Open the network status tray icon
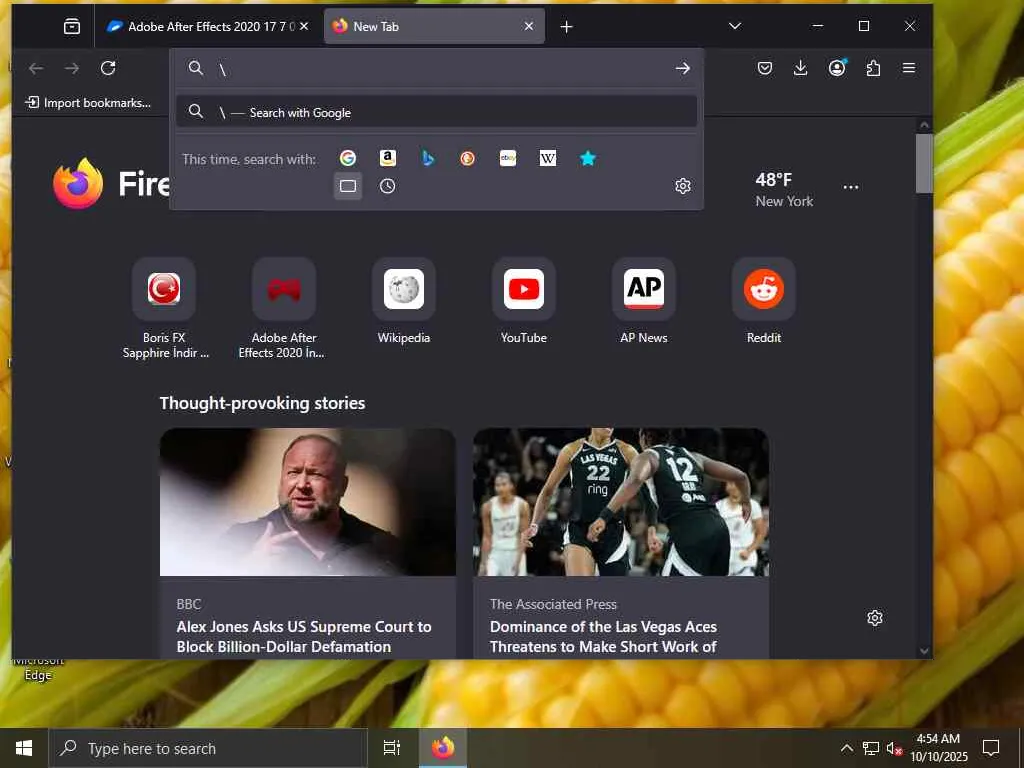Viewport: 1024px width, 768px height. tap(871, 748)
